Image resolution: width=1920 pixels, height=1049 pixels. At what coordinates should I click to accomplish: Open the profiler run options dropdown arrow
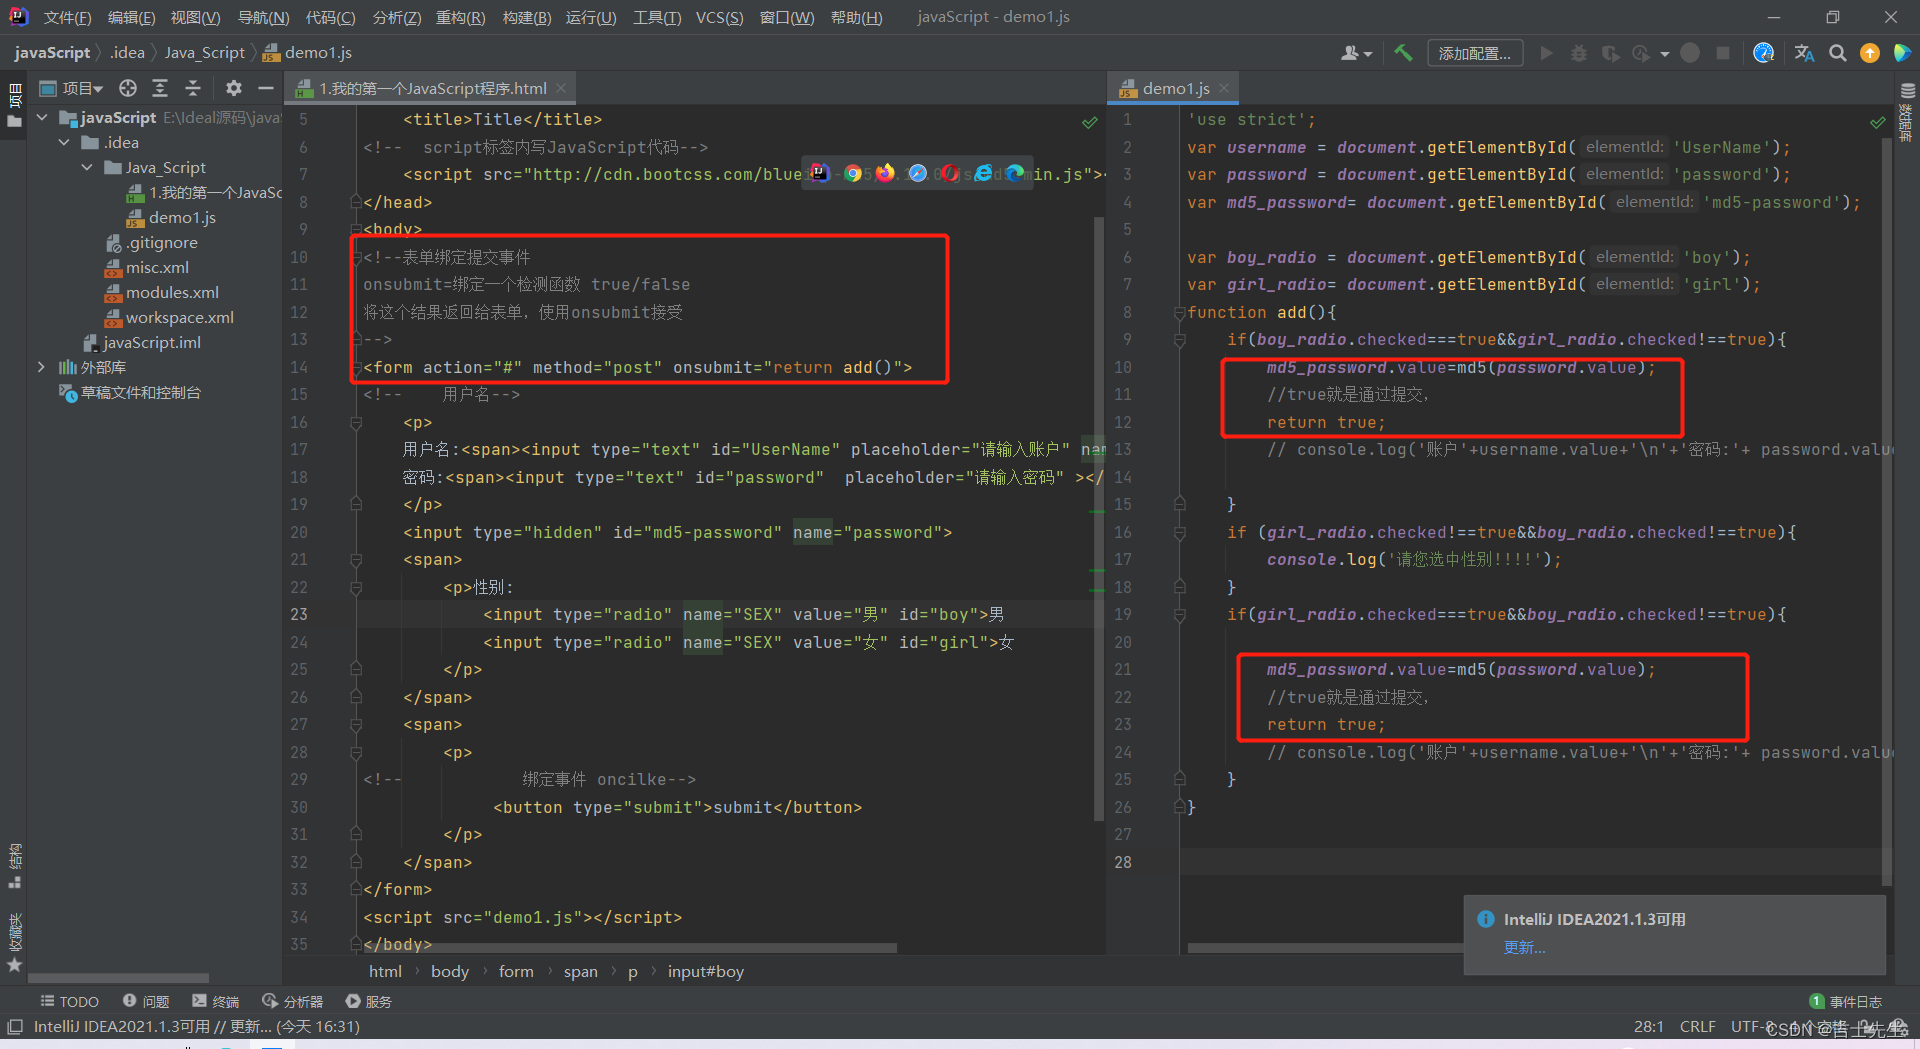point(1664,54)
